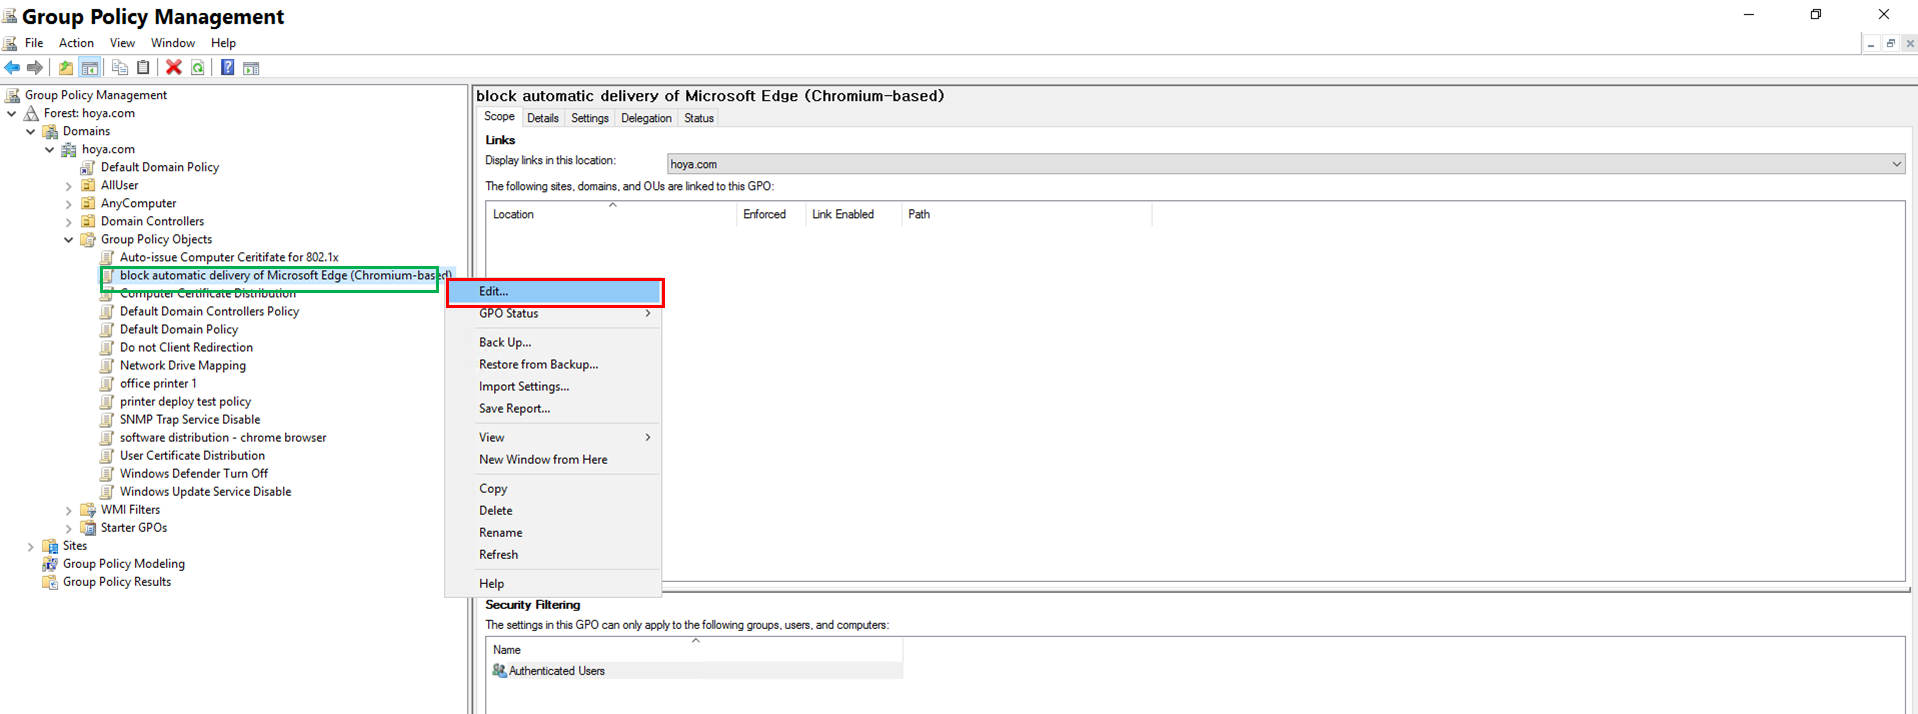Collapse the Group Policy Objects node

point(69,240)
